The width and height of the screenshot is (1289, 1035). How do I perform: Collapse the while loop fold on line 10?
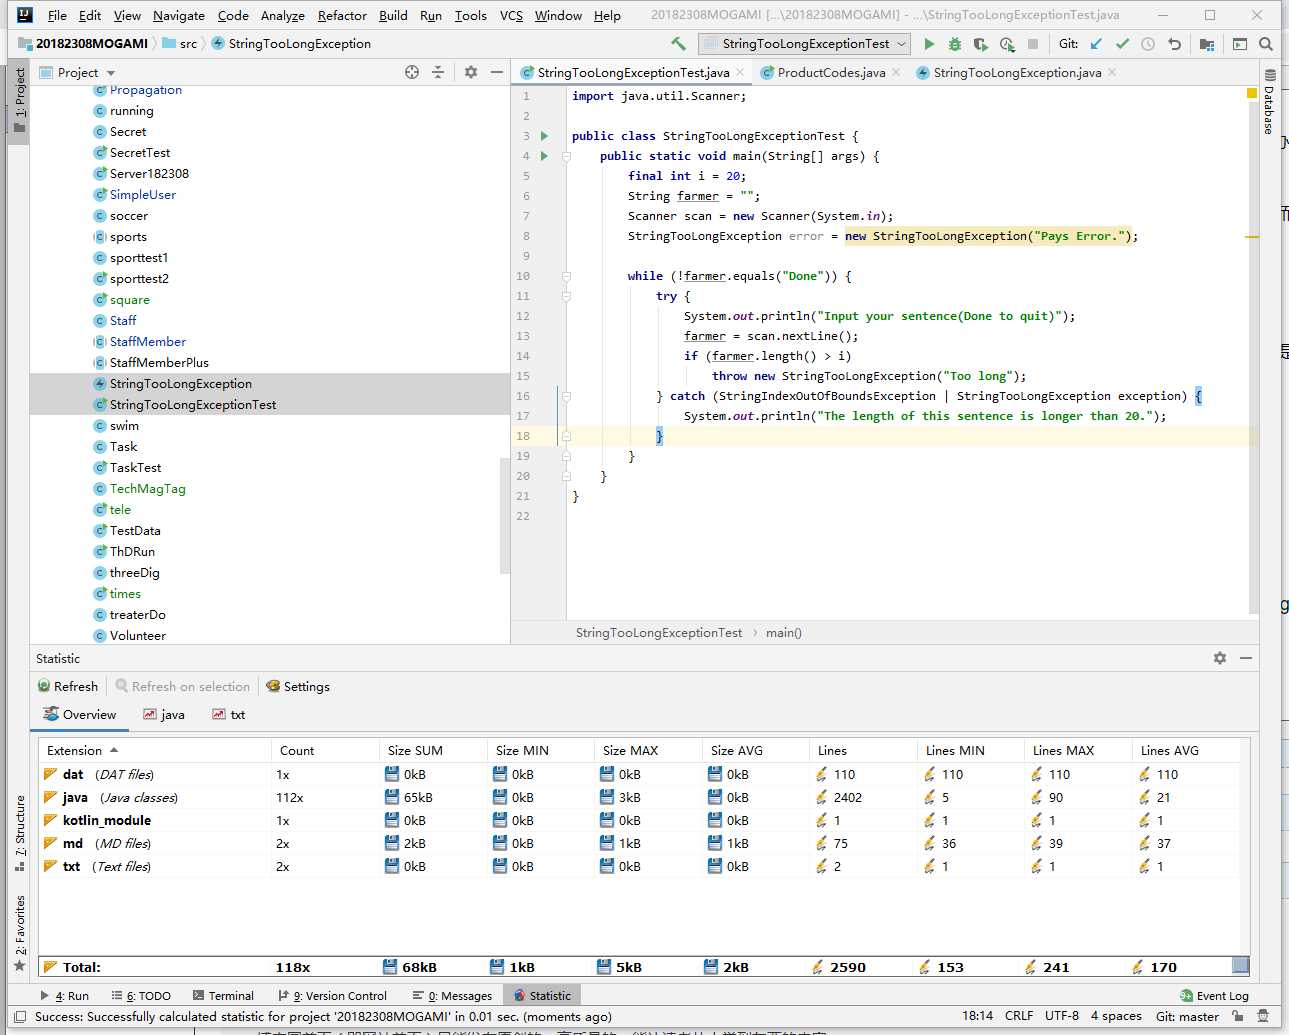(566, 276)
